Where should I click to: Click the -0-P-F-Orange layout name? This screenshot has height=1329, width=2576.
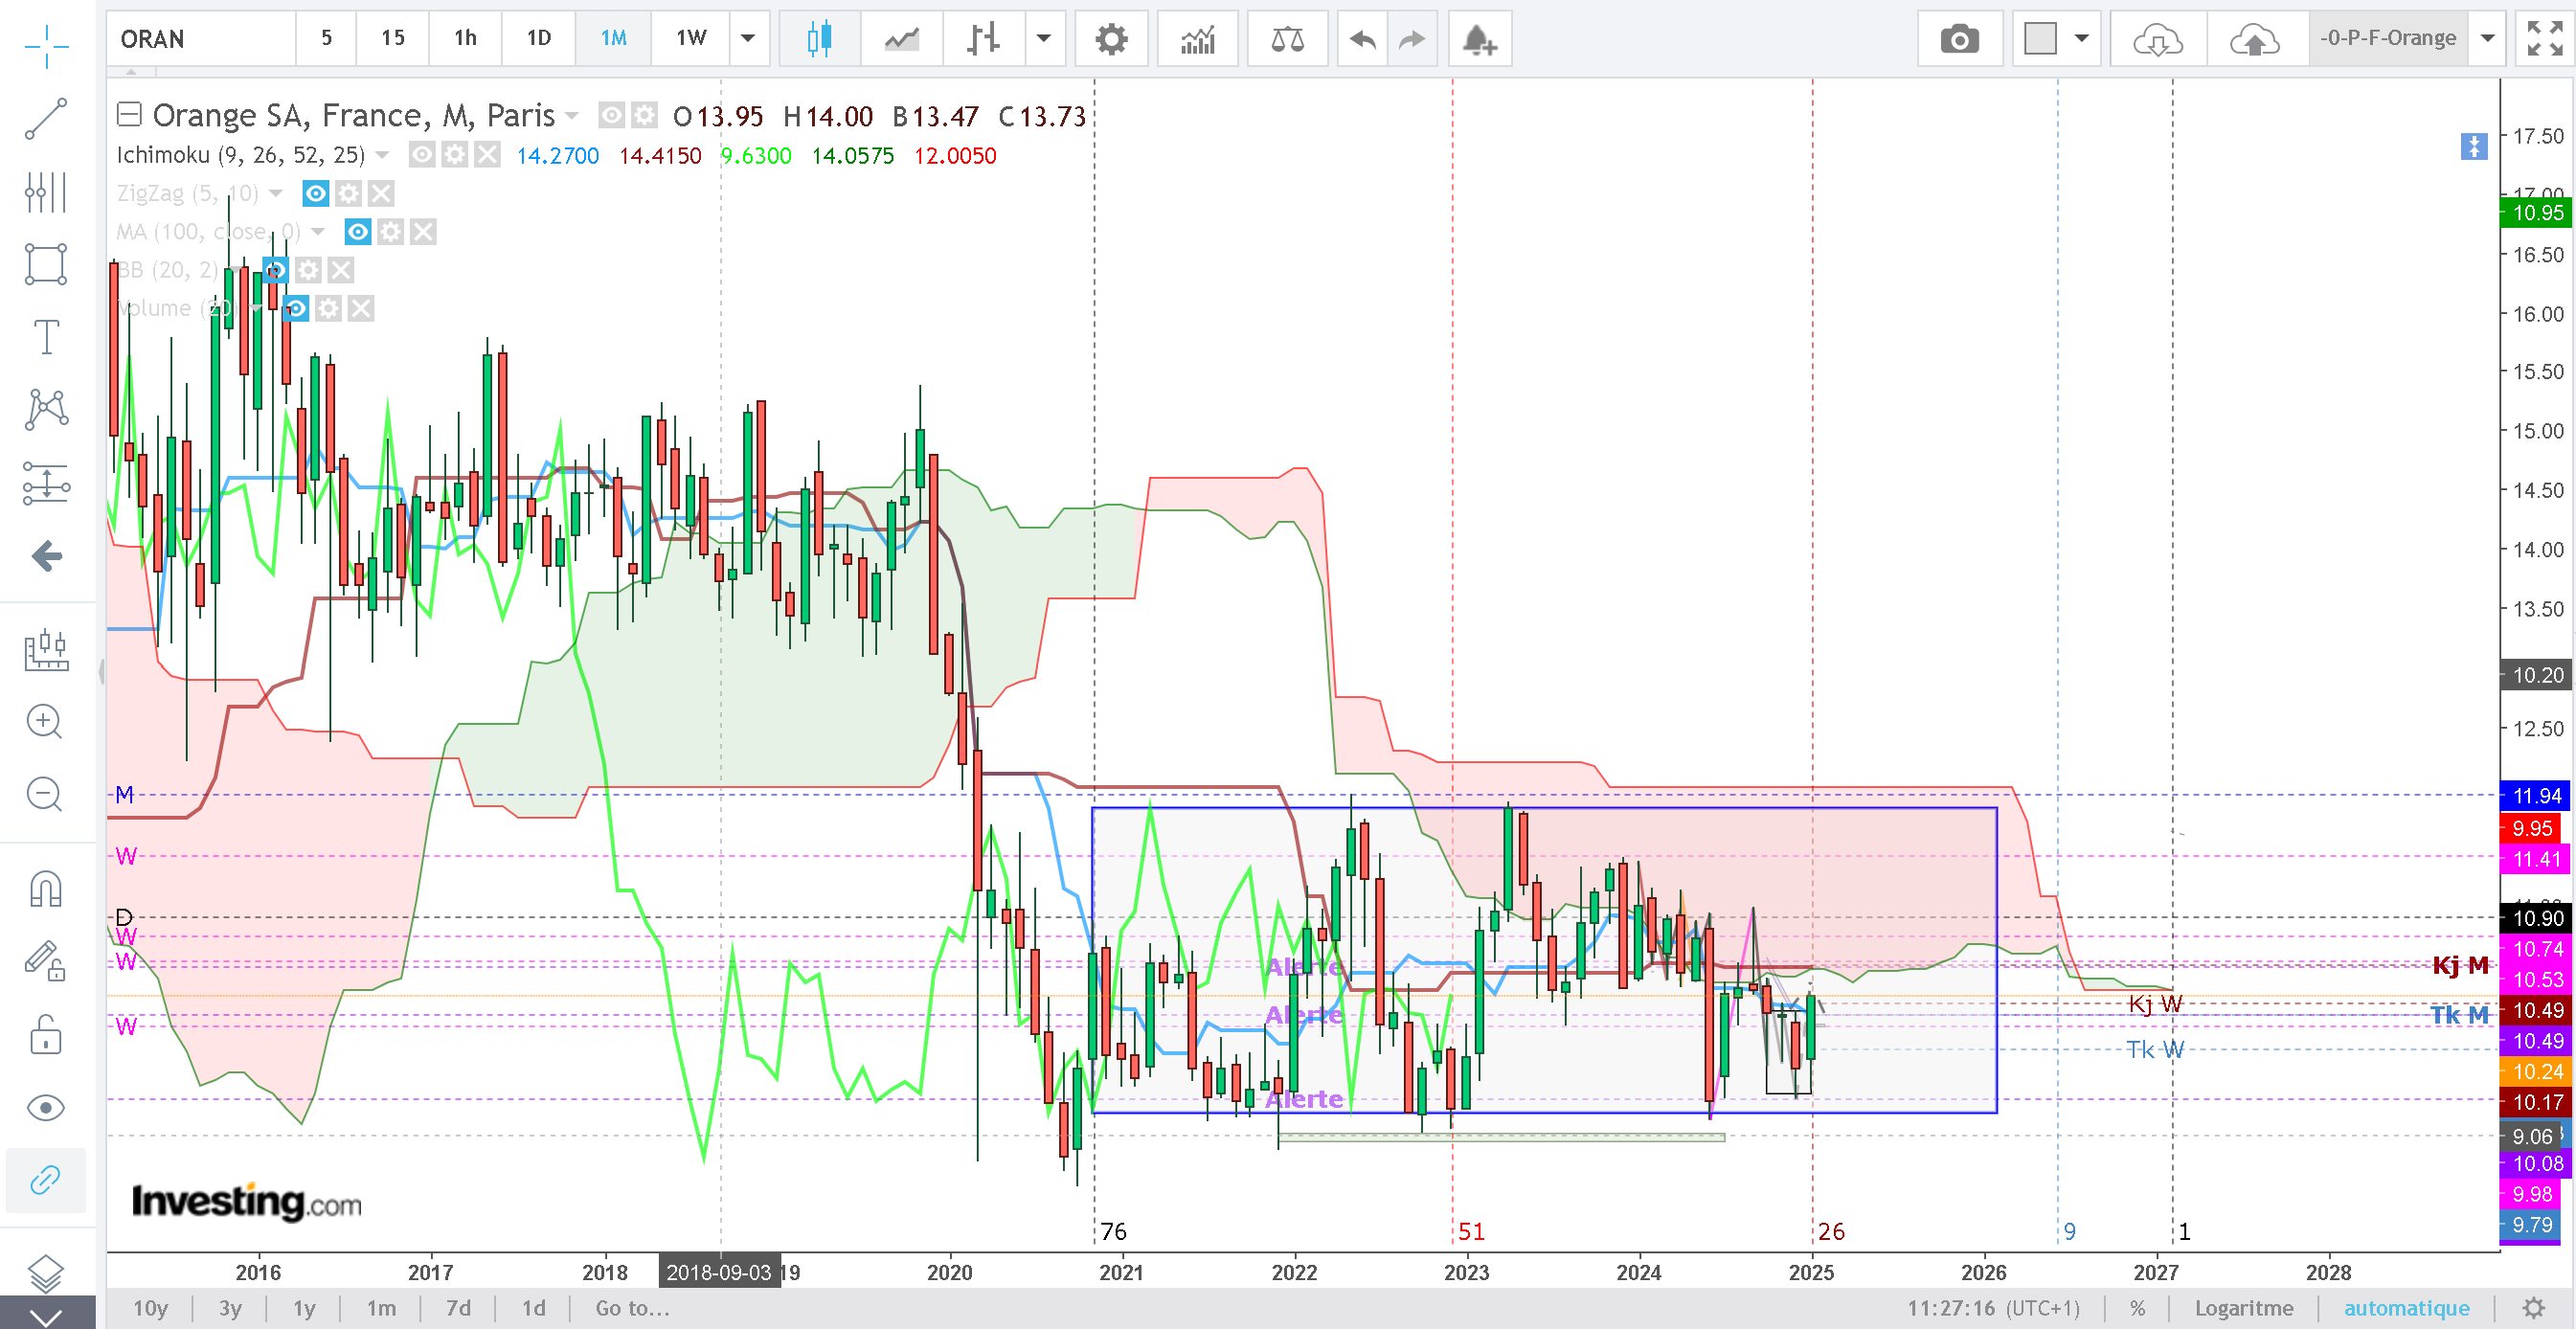pyautogui.click(x=2388, y=39)
